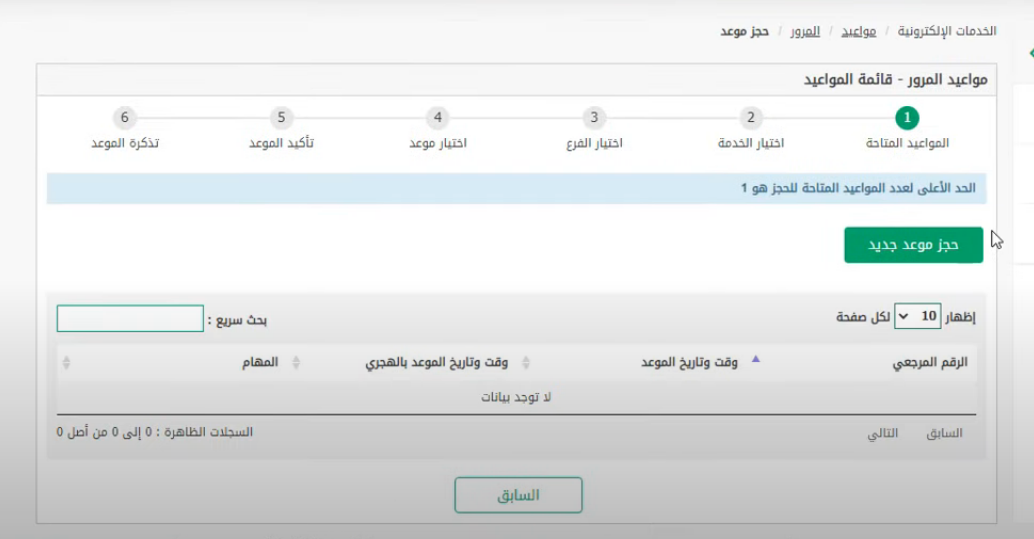Click the السجلات الظاهرة records count text

click(155, 432)
